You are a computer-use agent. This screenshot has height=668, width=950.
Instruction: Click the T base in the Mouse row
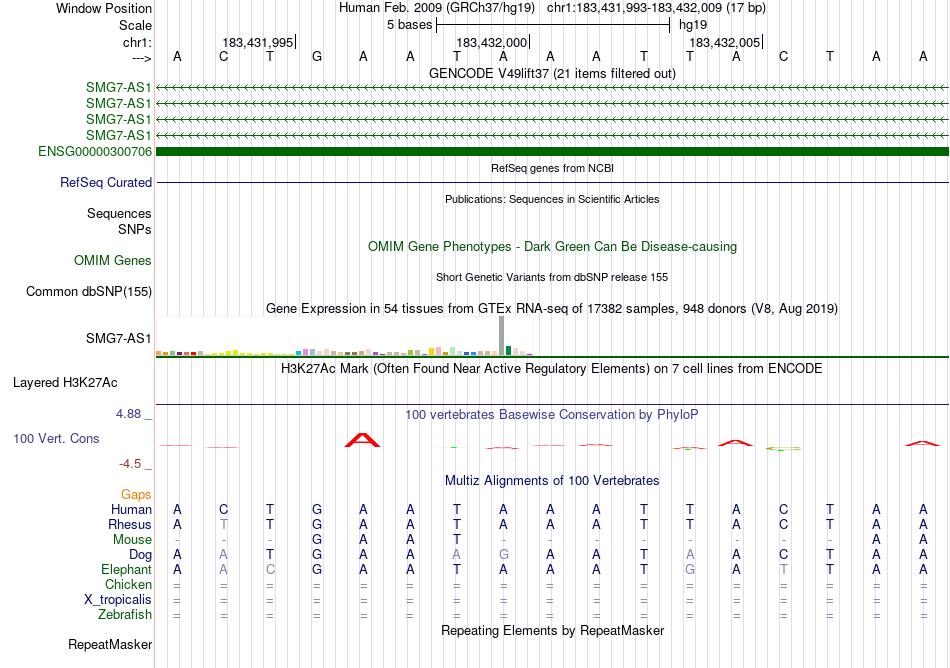(457, 540)
